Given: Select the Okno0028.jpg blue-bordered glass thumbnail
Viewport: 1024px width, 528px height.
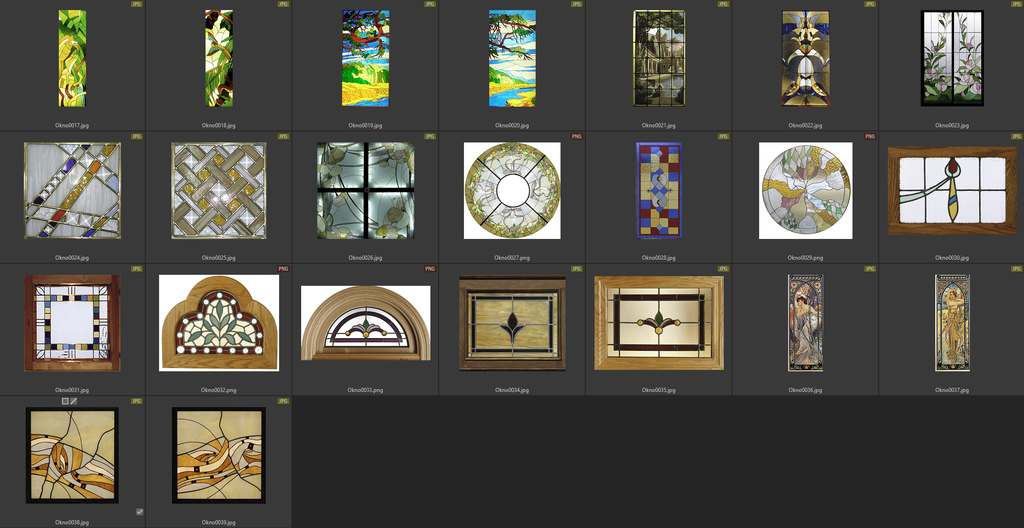Looking at the screenshot, I should 658,190.
